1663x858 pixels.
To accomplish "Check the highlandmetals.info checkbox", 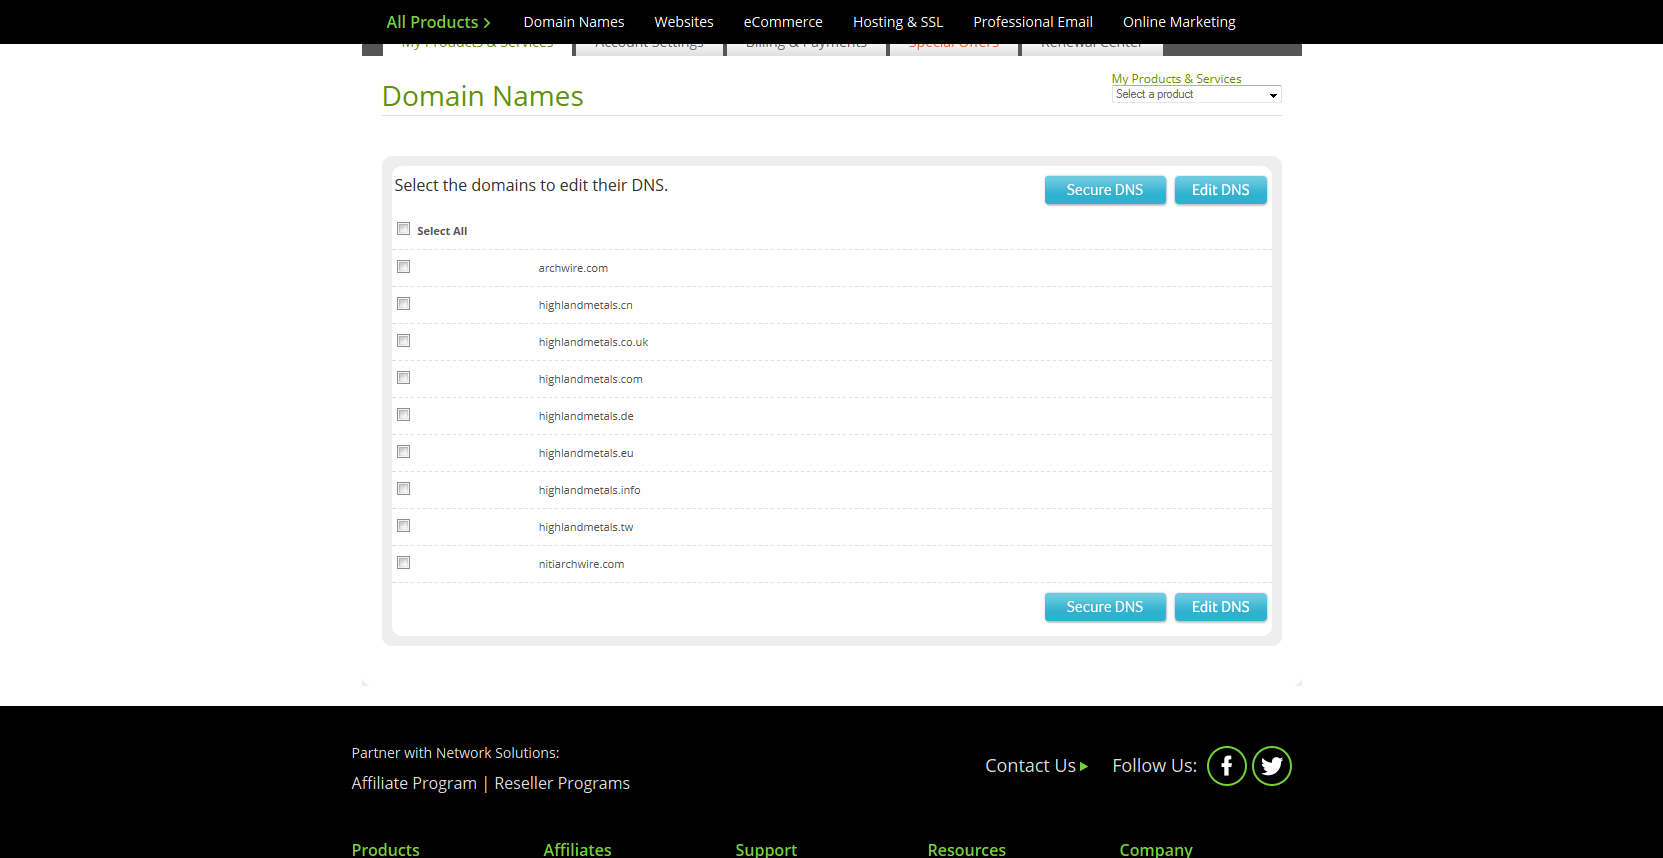I will point(403,489).
